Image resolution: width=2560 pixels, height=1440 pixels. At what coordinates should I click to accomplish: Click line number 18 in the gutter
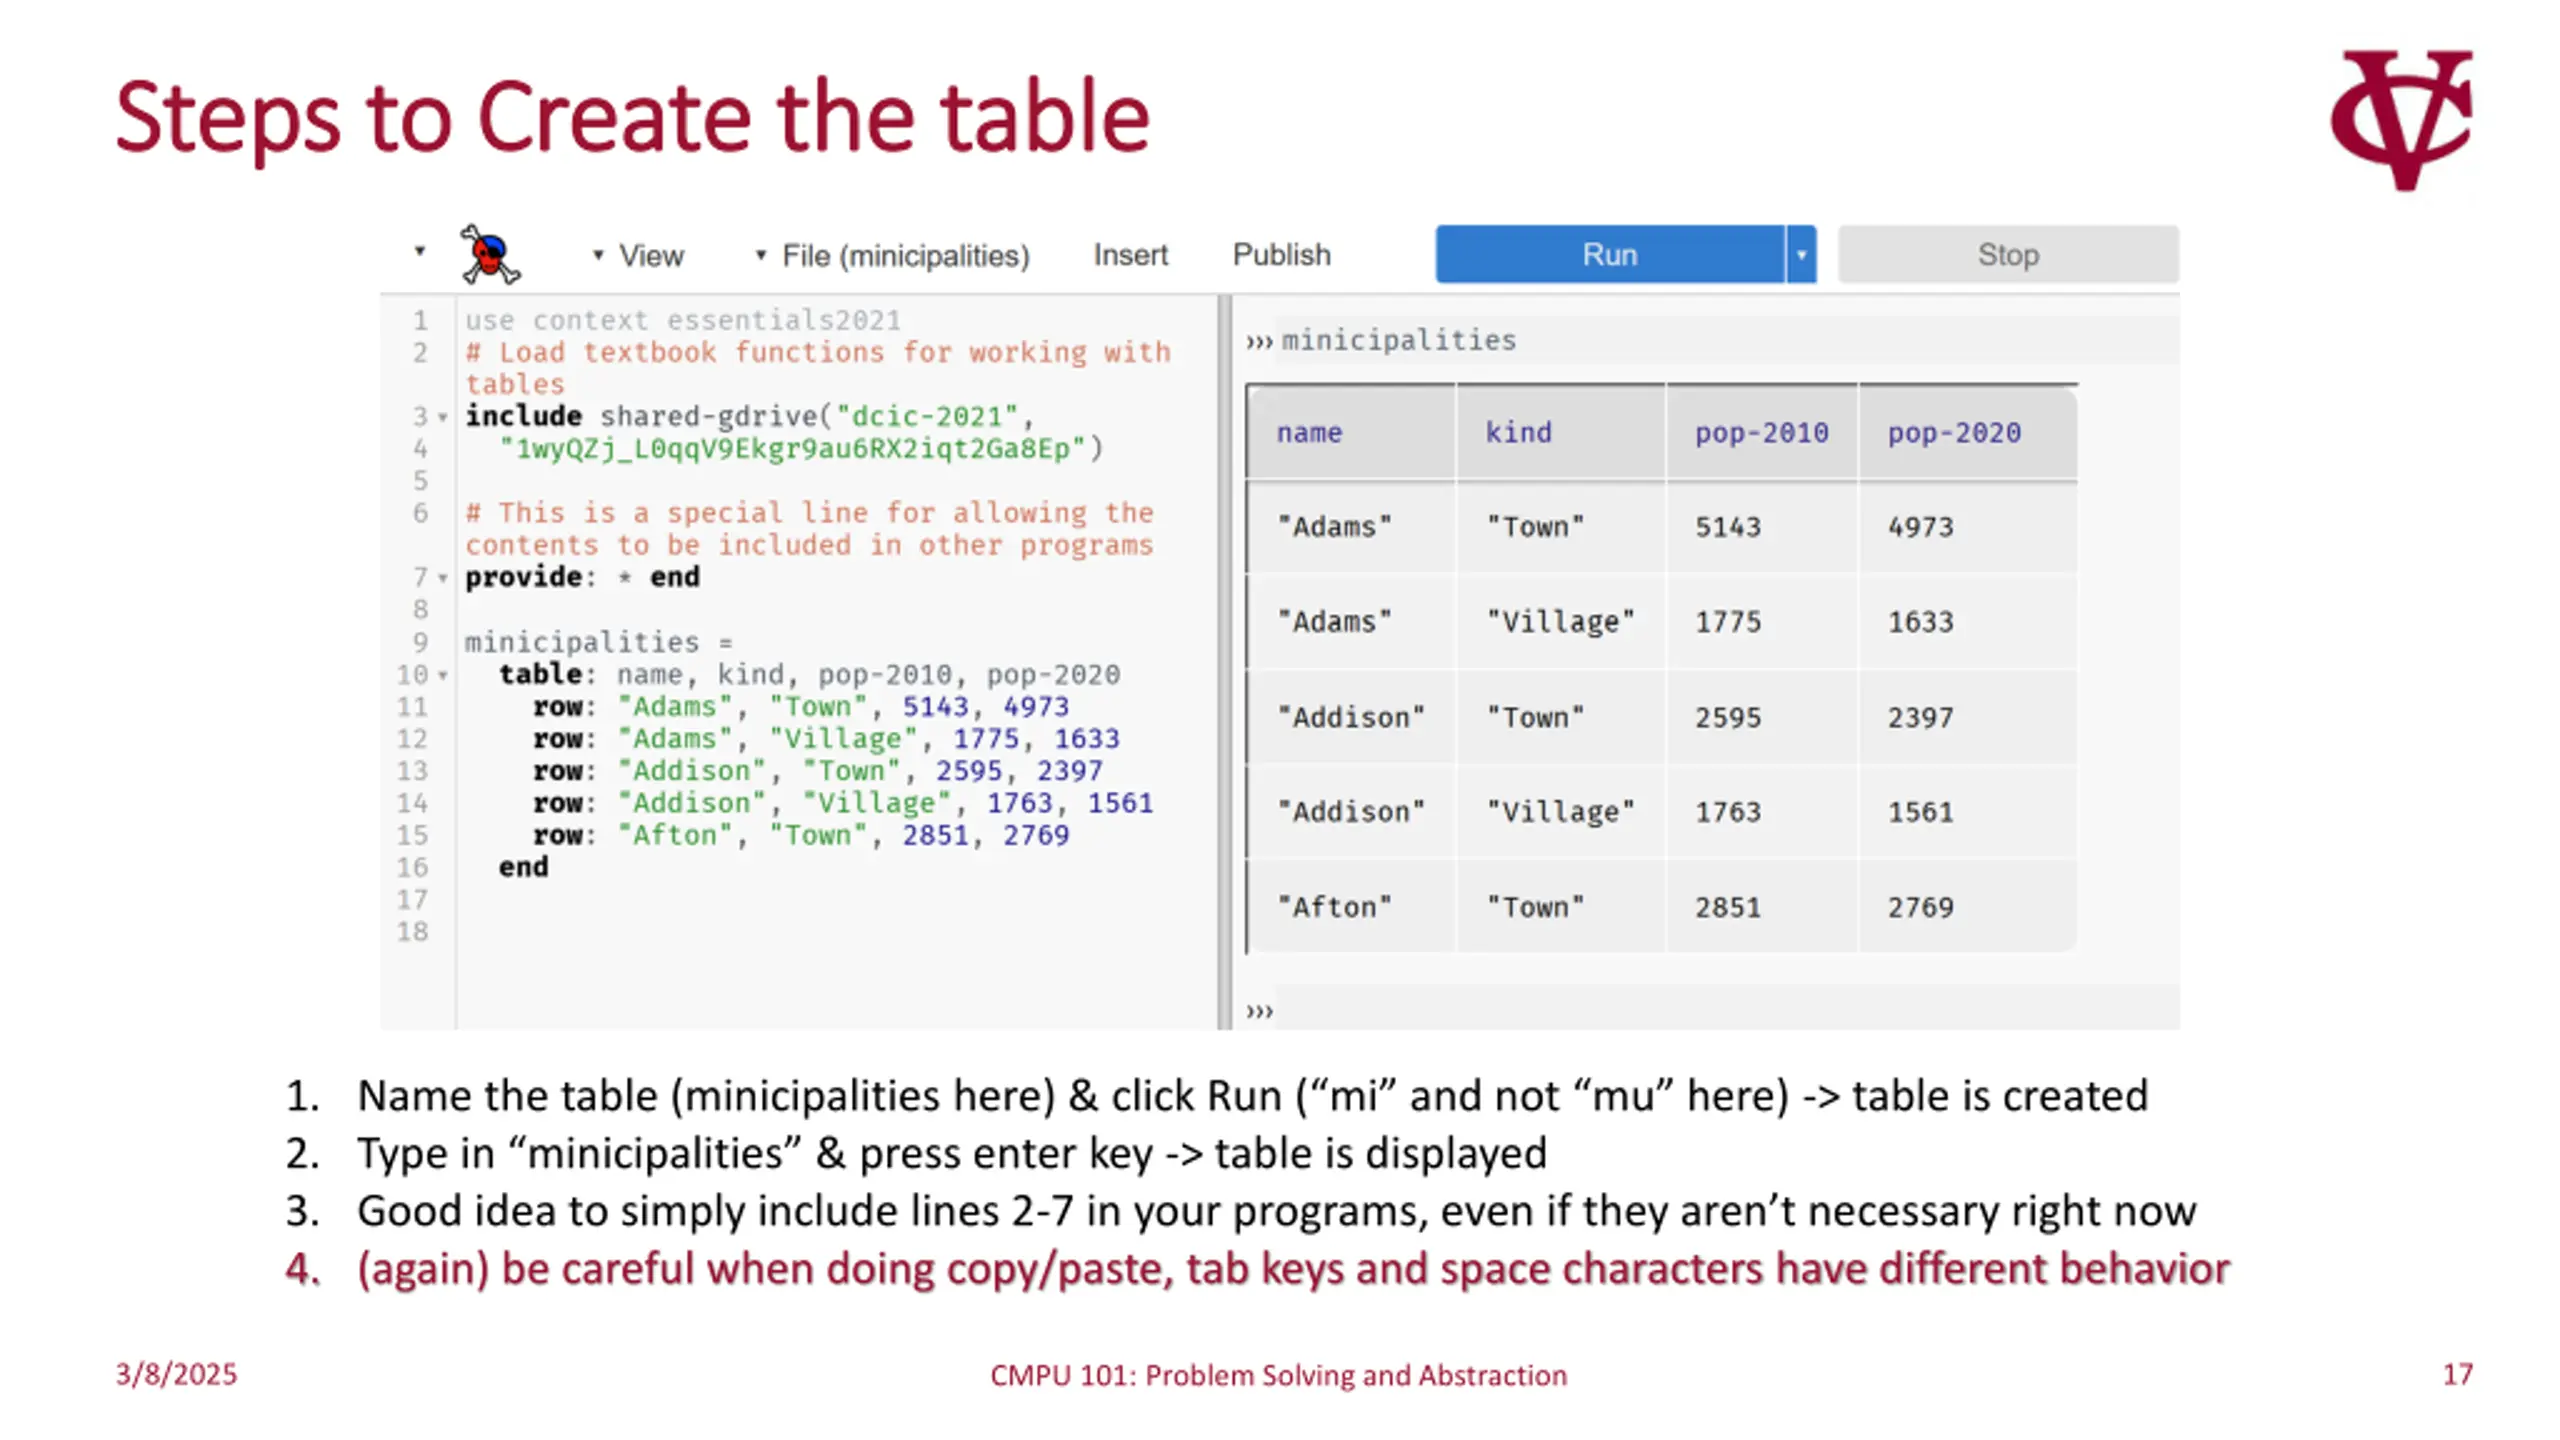[412, 932]
